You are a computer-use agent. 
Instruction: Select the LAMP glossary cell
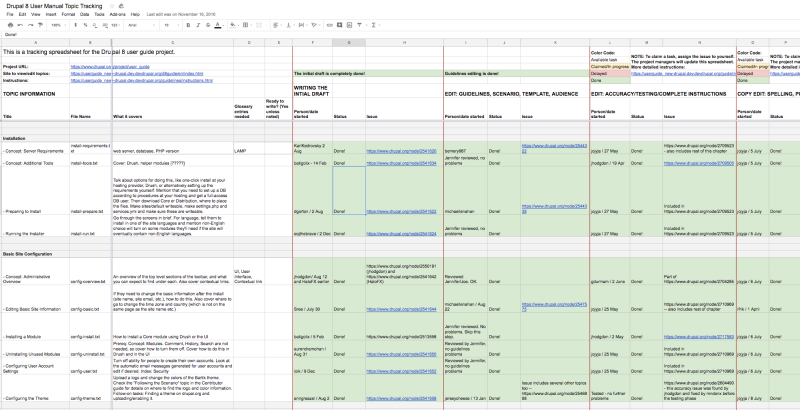pyautogui.click(x=249, y=148)
